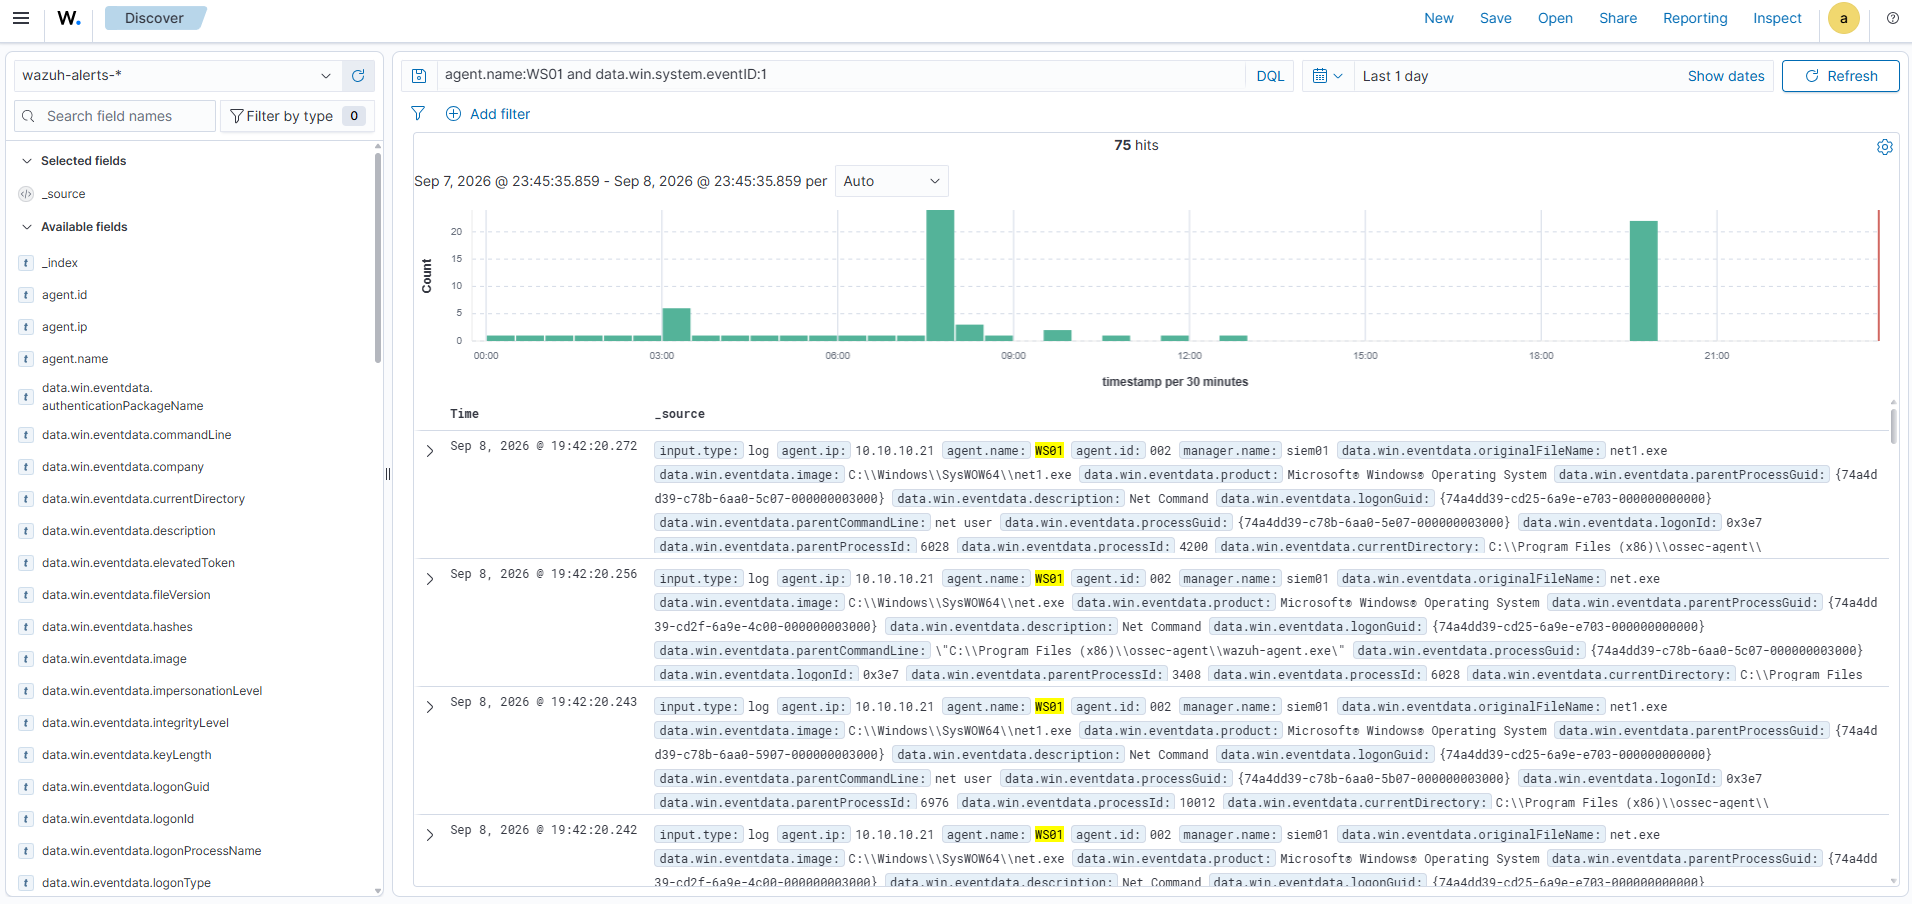The image size is (1912, 904).
Task: Click type icon next to _index
Action: point(26,263)
